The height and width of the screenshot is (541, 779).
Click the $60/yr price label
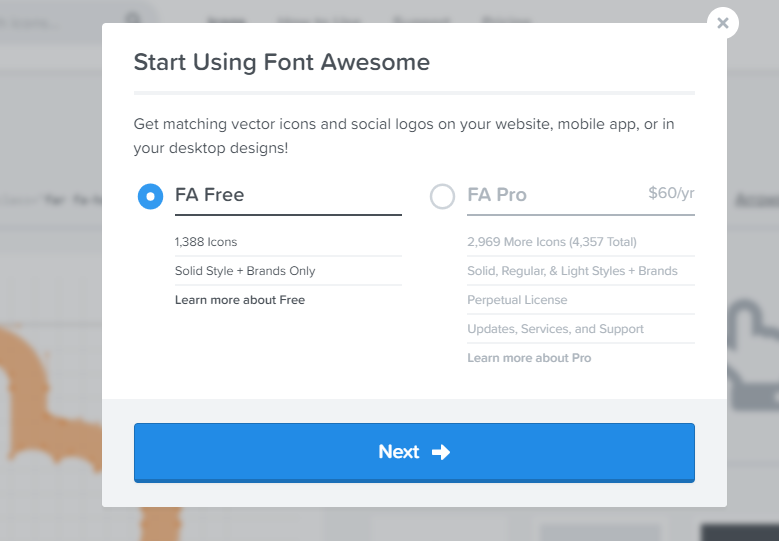671,193
